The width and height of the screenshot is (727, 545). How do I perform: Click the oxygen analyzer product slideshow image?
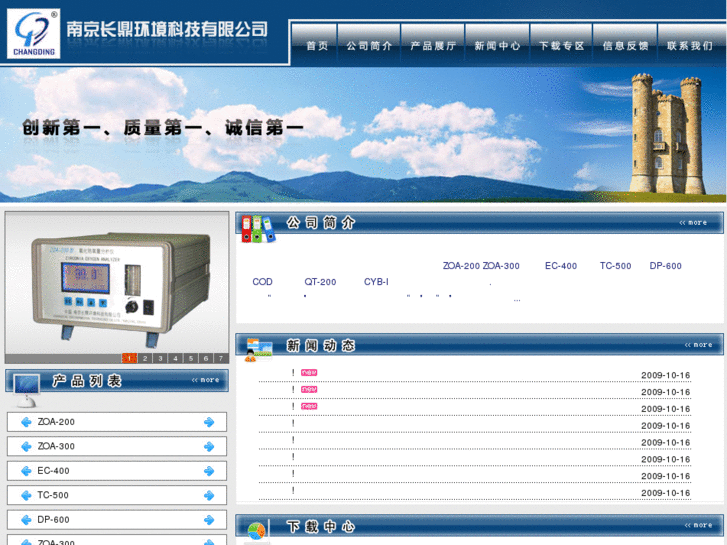117,284
